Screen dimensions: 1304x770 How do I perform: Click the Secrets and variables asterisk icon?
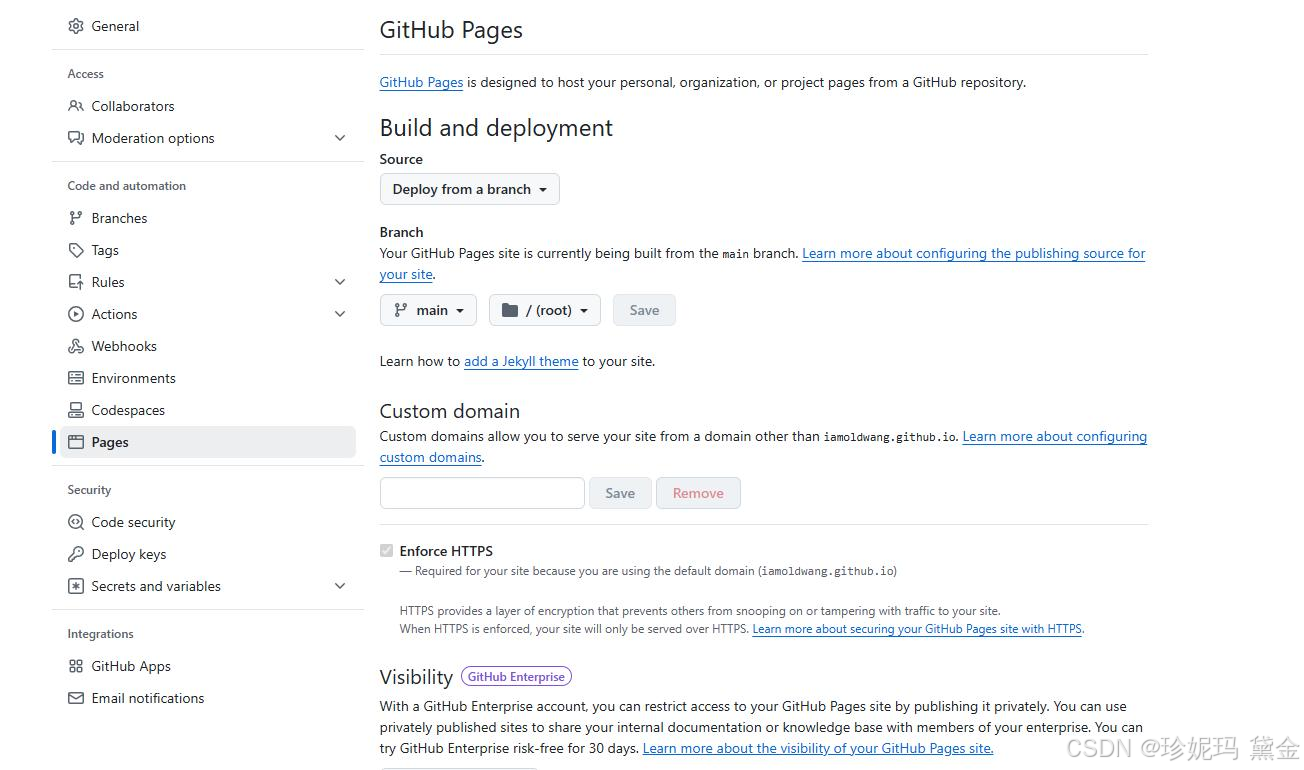point(76,586)
